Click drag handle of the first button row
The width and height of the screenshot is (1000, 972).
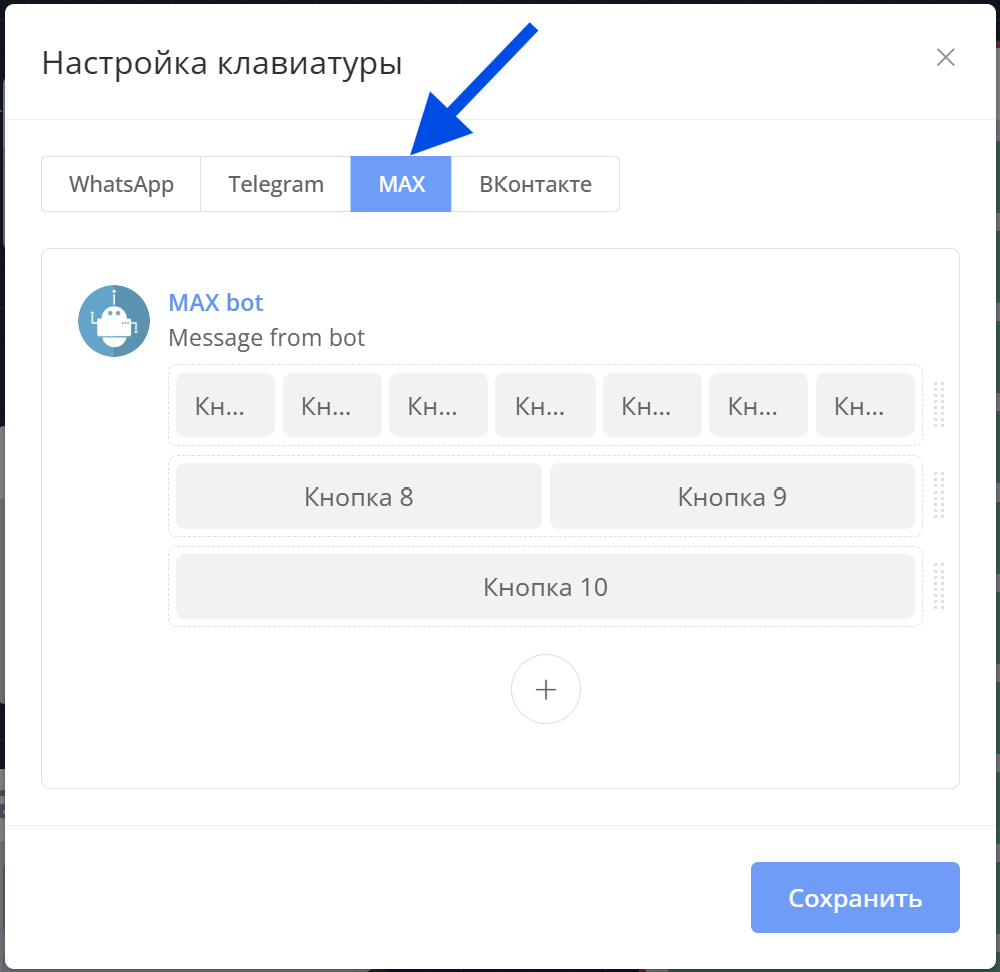938,404
